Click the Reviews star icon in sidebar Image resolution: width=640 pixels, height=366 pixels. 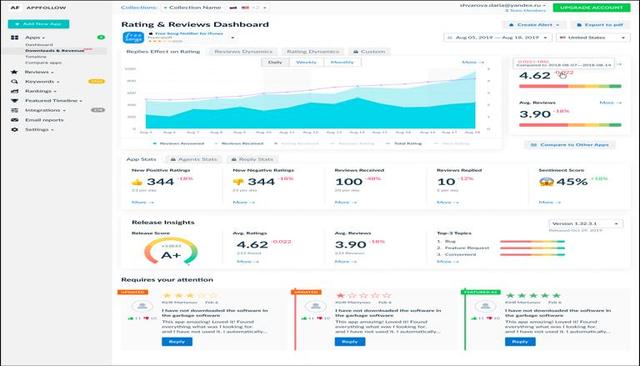[14, 72]
